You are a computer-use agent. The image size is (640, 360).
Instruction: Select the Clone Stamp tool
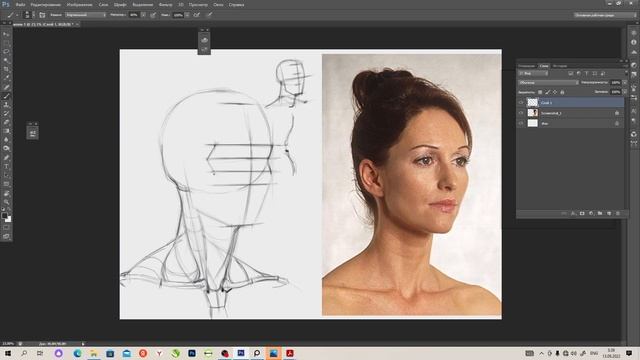[x=6, y=104]
